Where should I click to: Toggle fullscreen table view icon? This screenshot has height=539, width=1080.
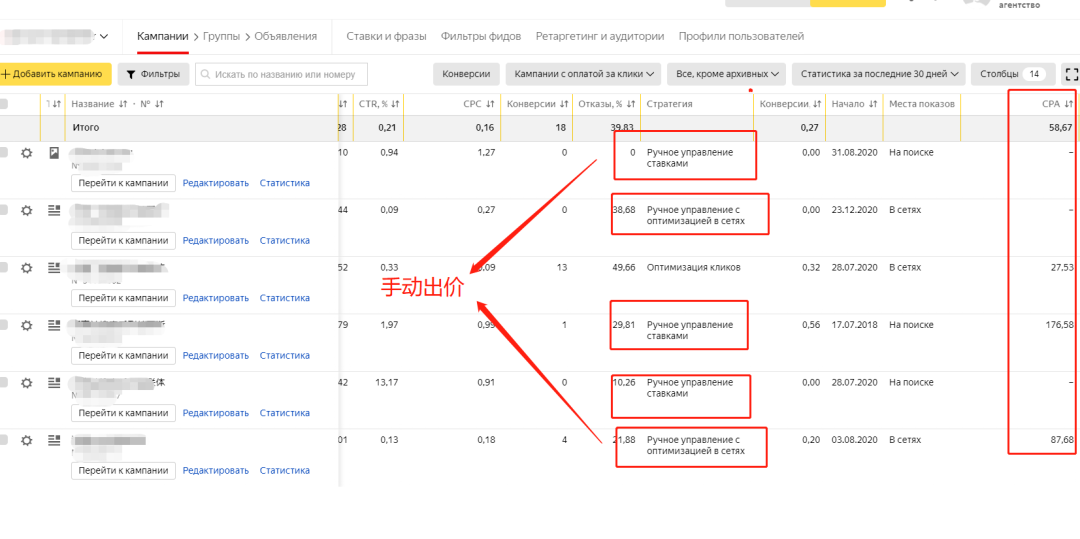[1071, 74]
